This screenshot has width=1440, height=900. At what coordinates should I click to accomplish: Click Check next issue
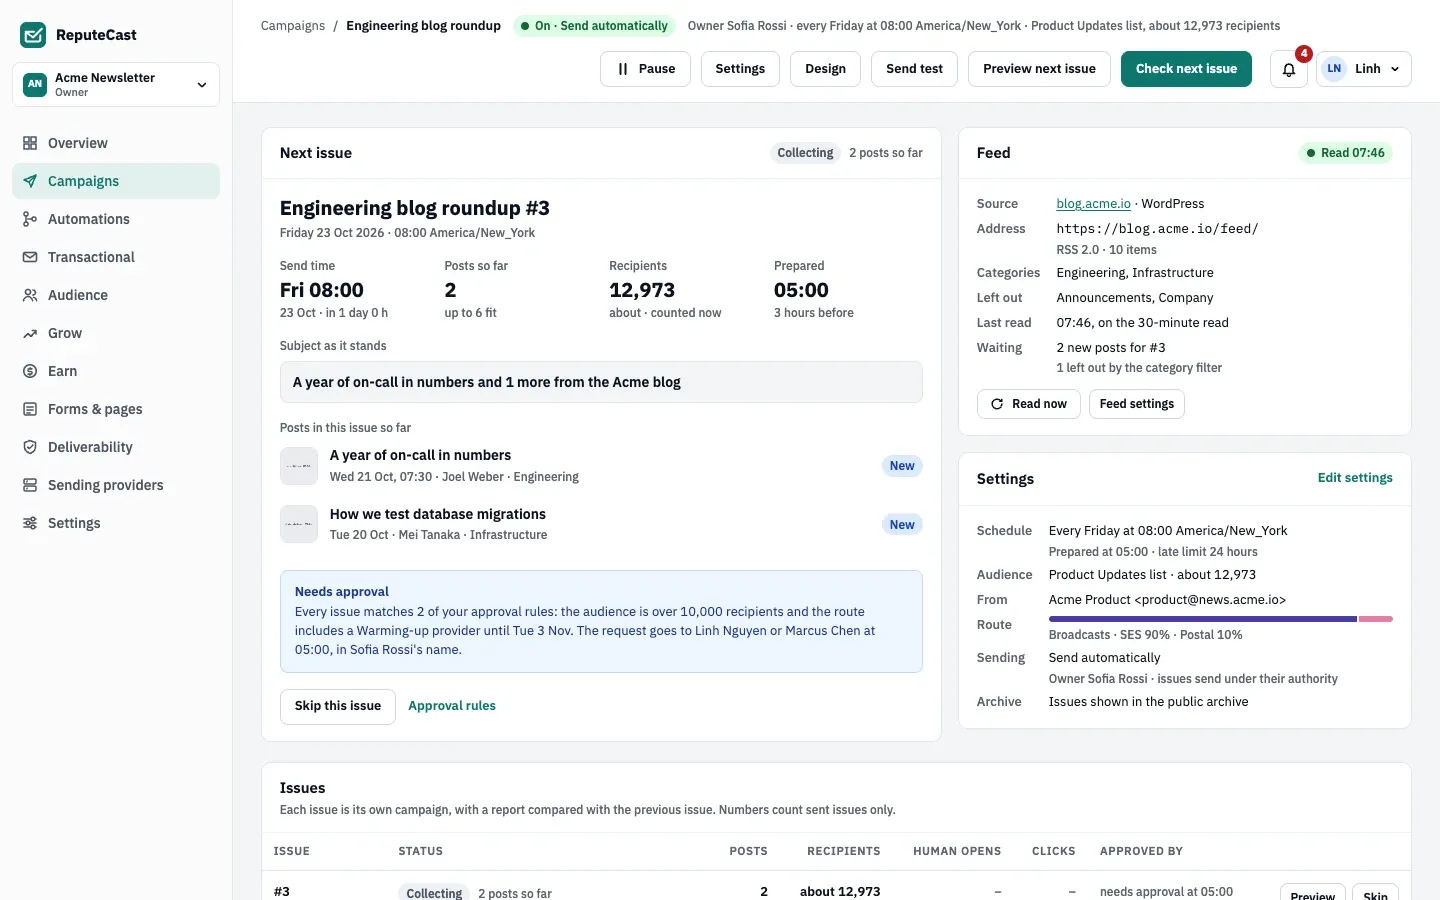(x=1186, y=69)
